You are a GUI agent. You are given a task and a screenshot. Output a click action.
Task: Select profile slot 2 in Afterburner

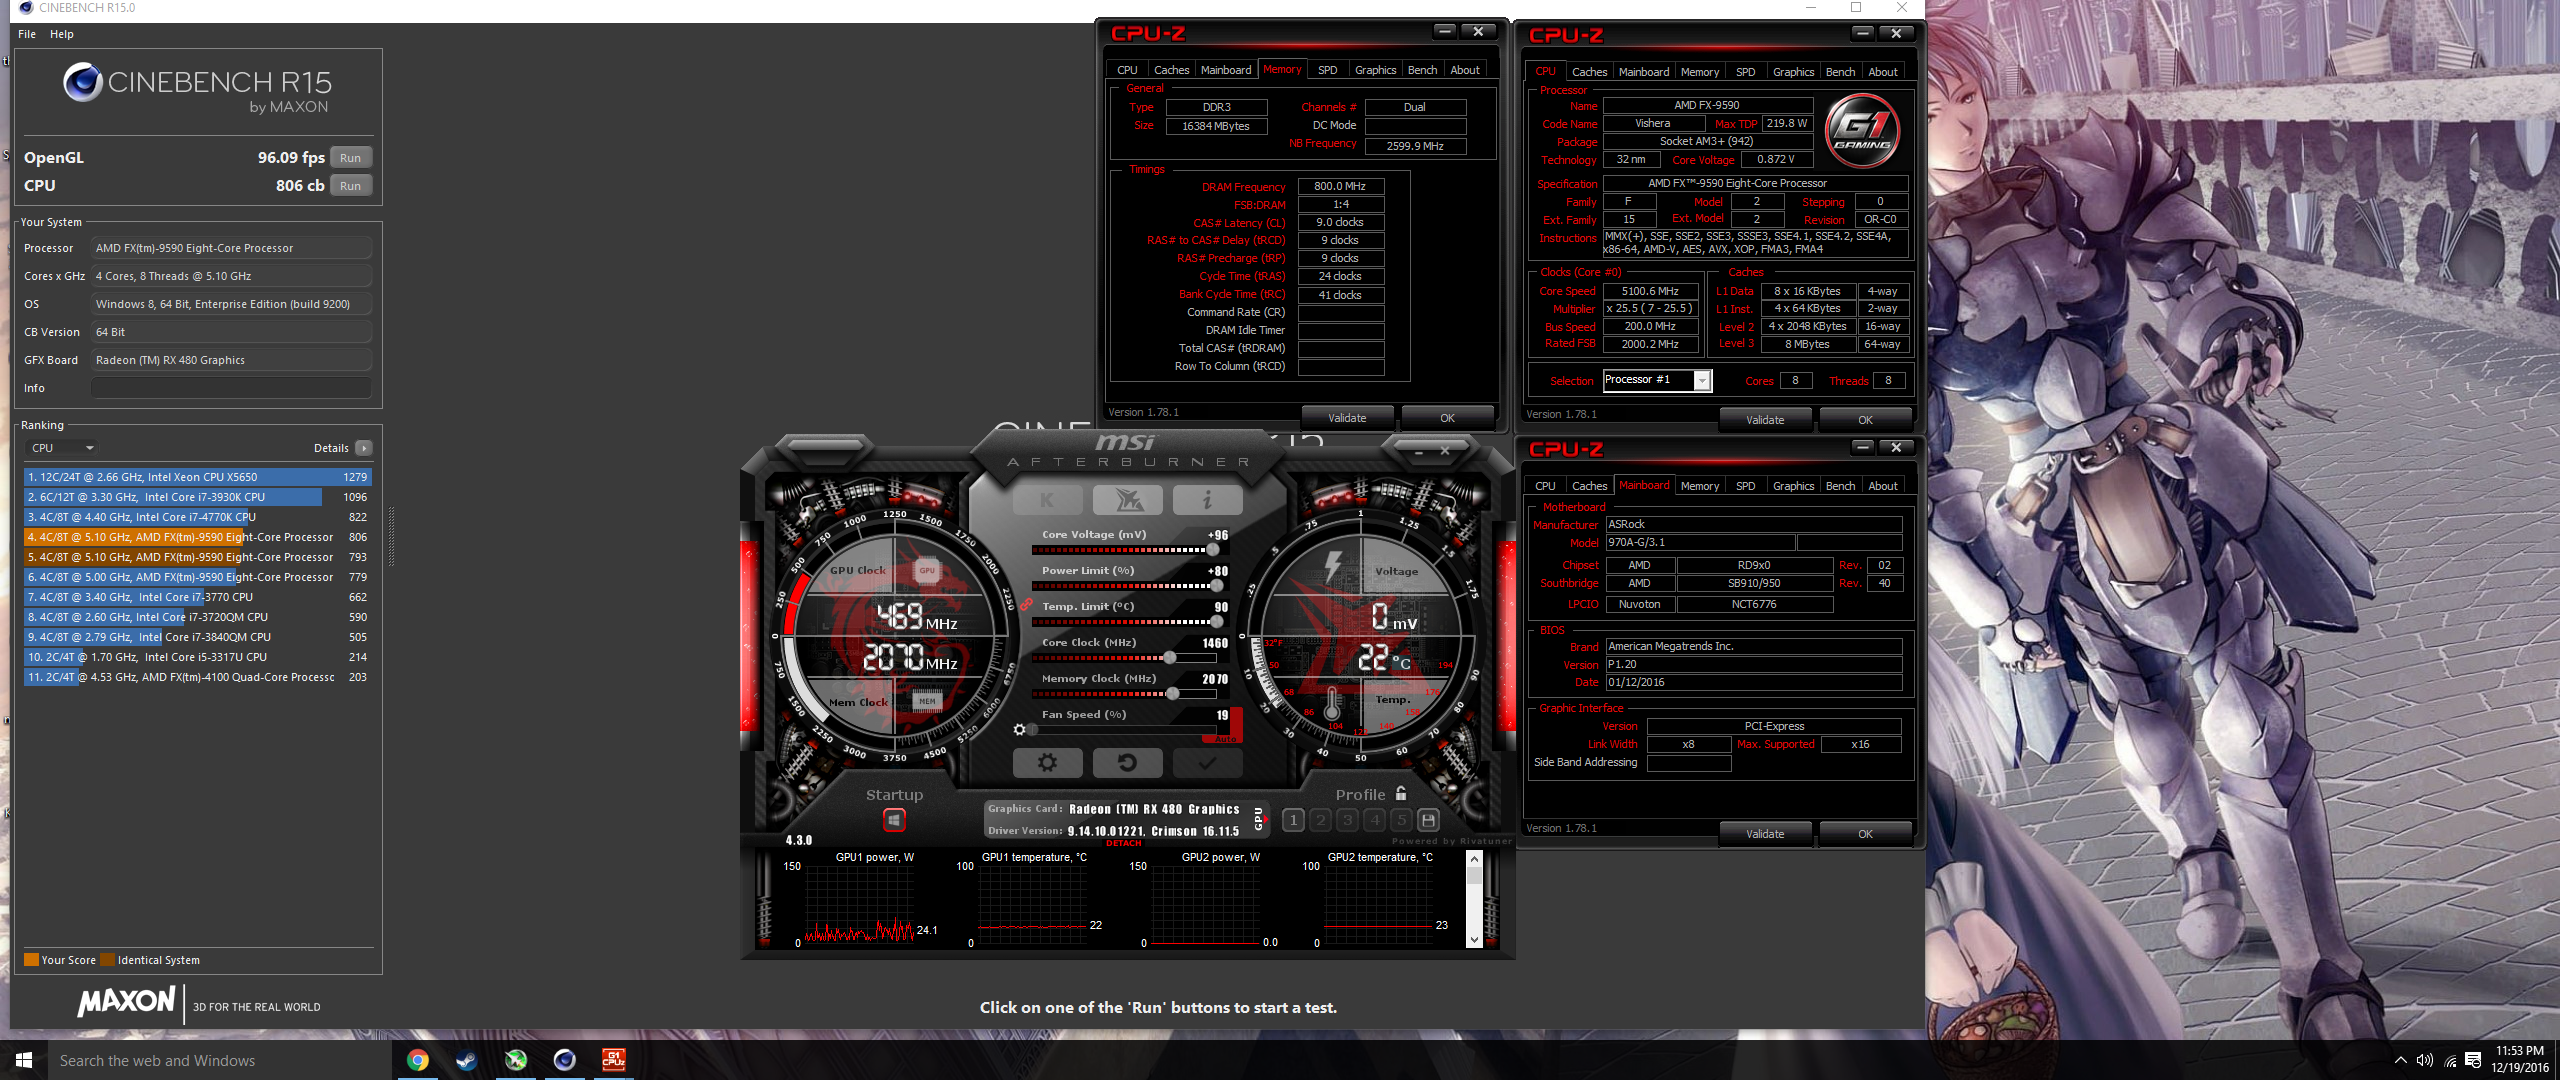tap(1320, 820)
